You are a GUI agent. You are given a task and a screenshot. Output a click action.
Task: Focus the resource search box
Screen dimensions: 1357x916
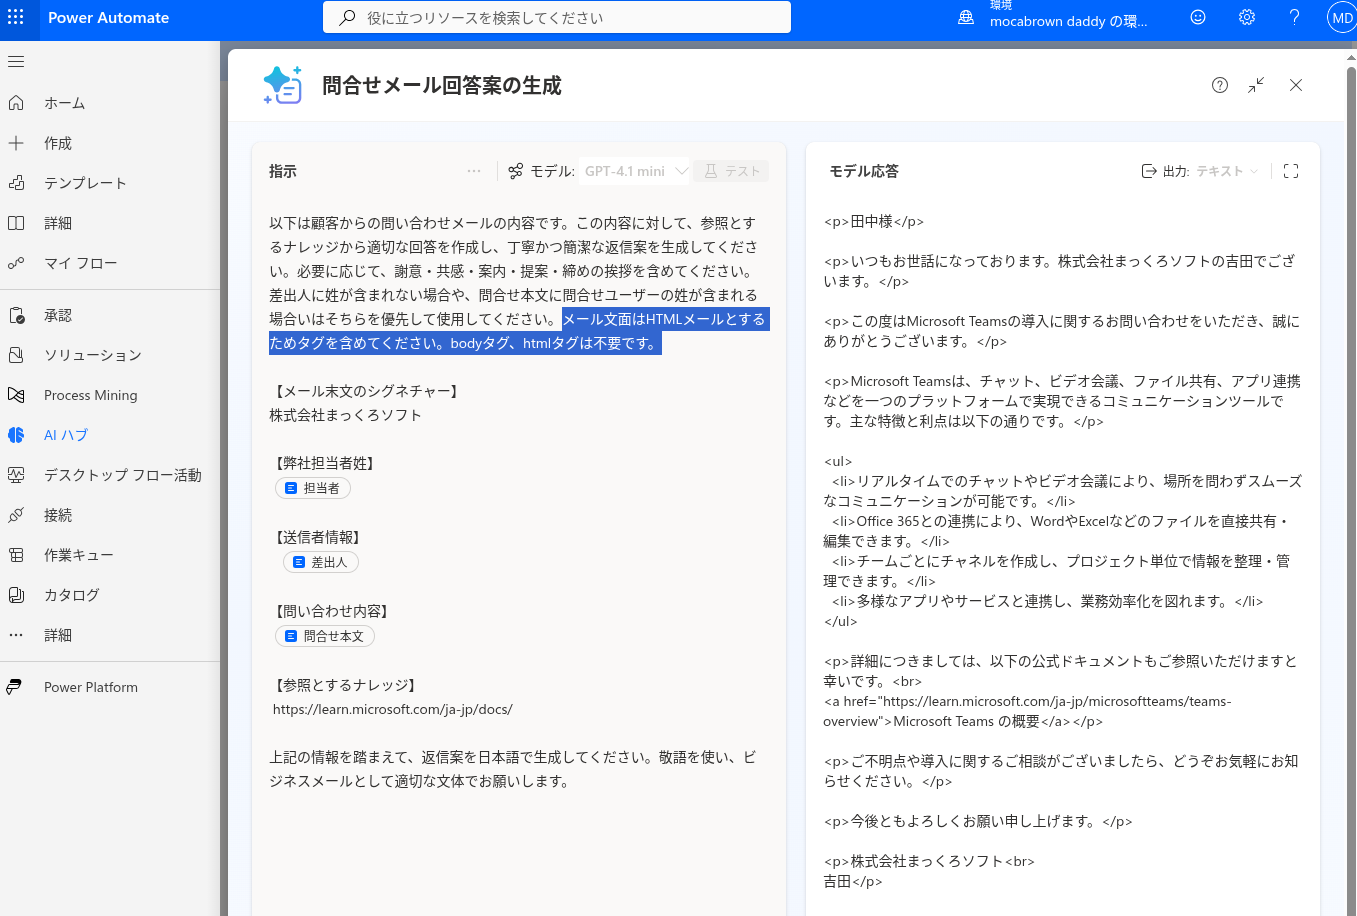[x=557, y=17]
